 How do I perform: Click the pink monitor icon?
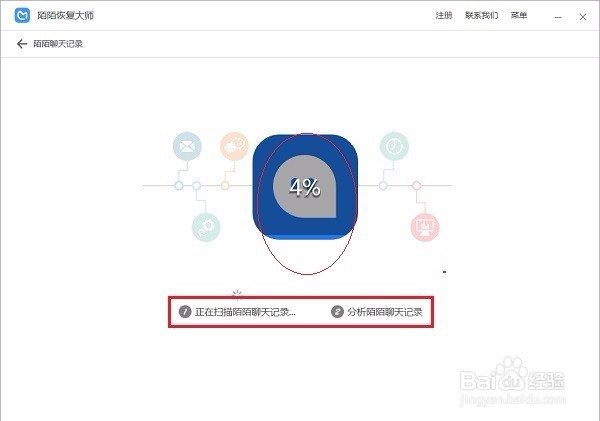point(425,227)
